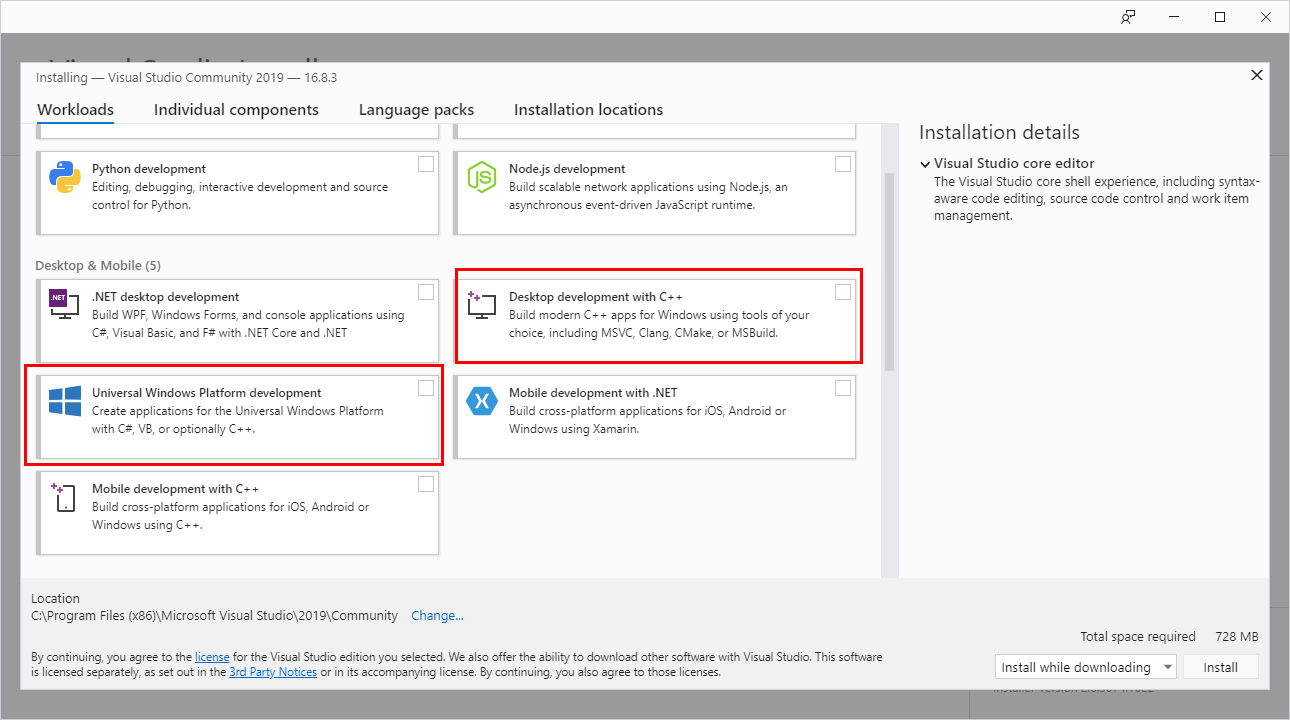Tick Universal Windows Platform development checkbox
This screenshot has width=1290, height=720.
(426, 388)
